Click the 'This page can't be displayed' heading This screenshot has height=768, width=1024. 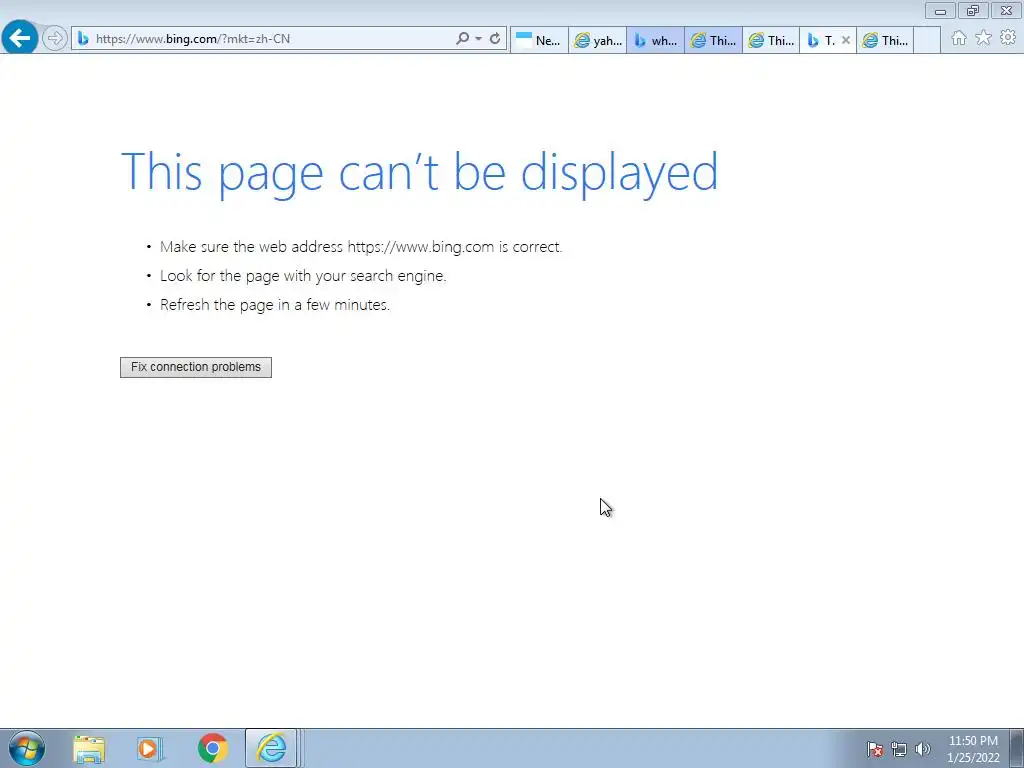419,172
